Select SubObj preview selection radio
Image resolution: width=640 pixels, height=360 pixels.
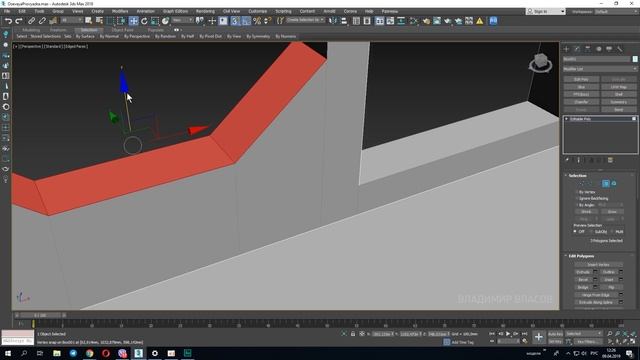tap(591, 231)
